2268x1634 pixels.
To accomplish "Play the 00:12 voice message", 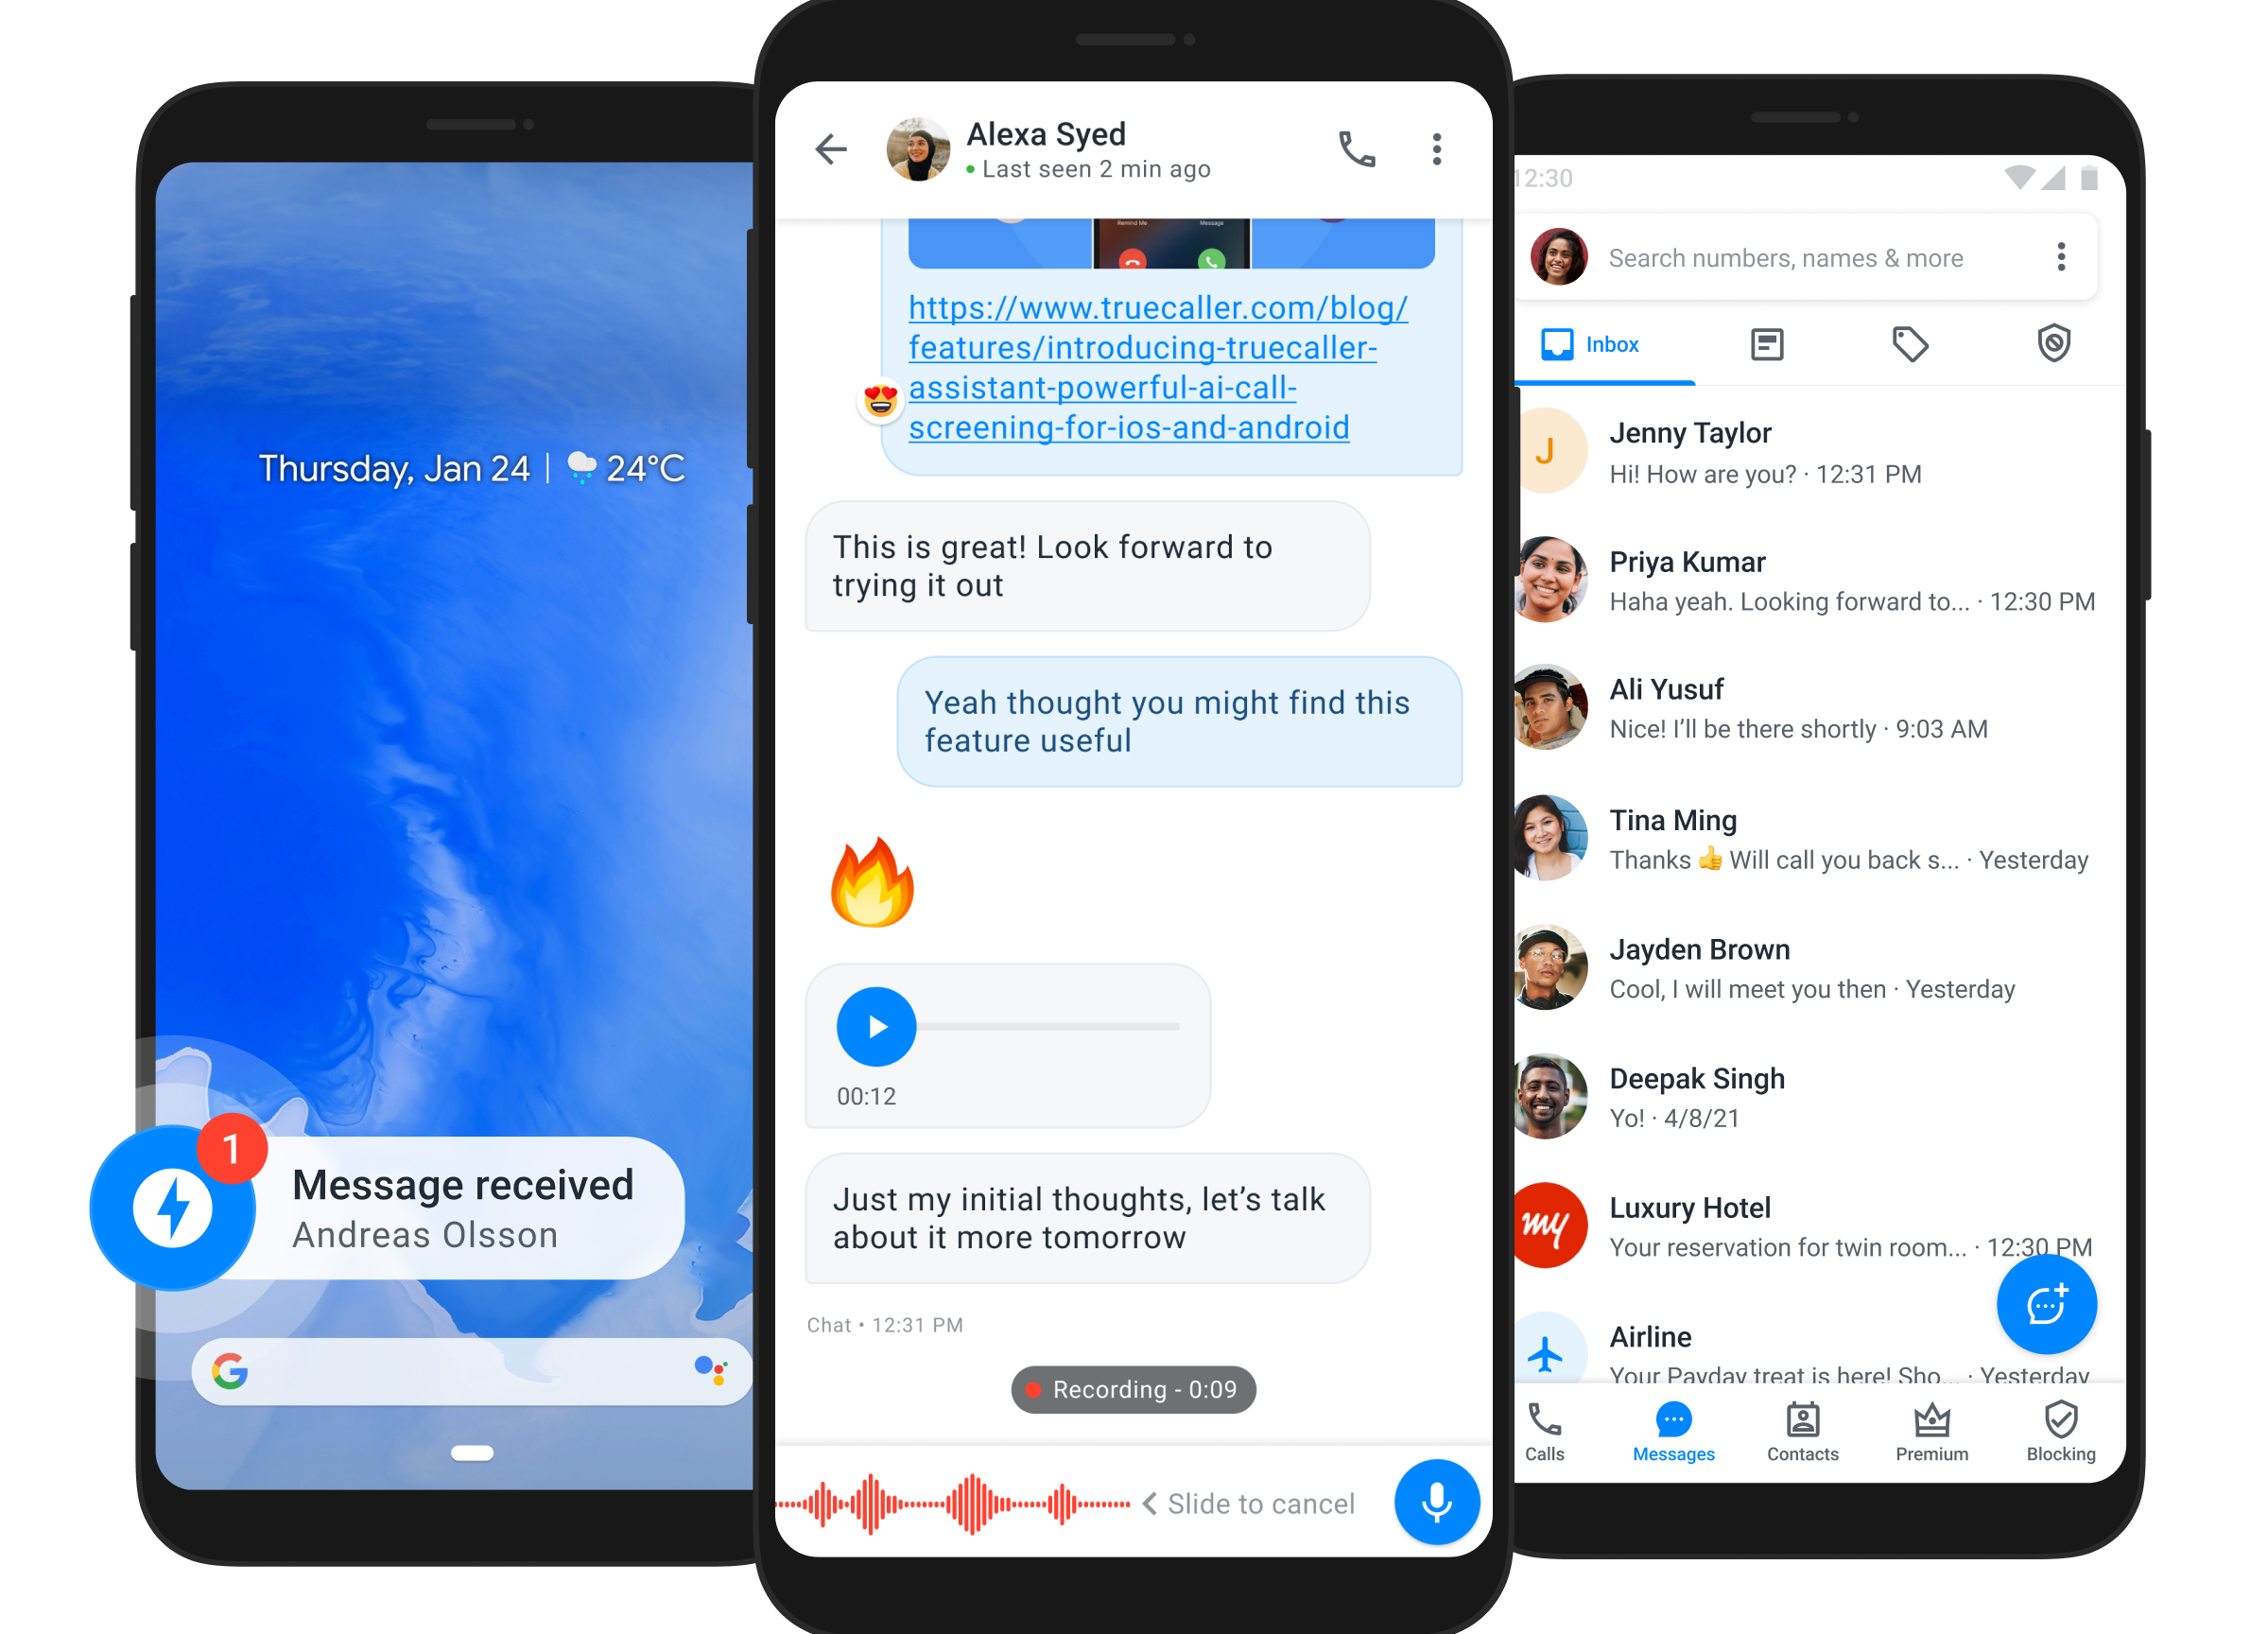I will tap(877, 1021).
